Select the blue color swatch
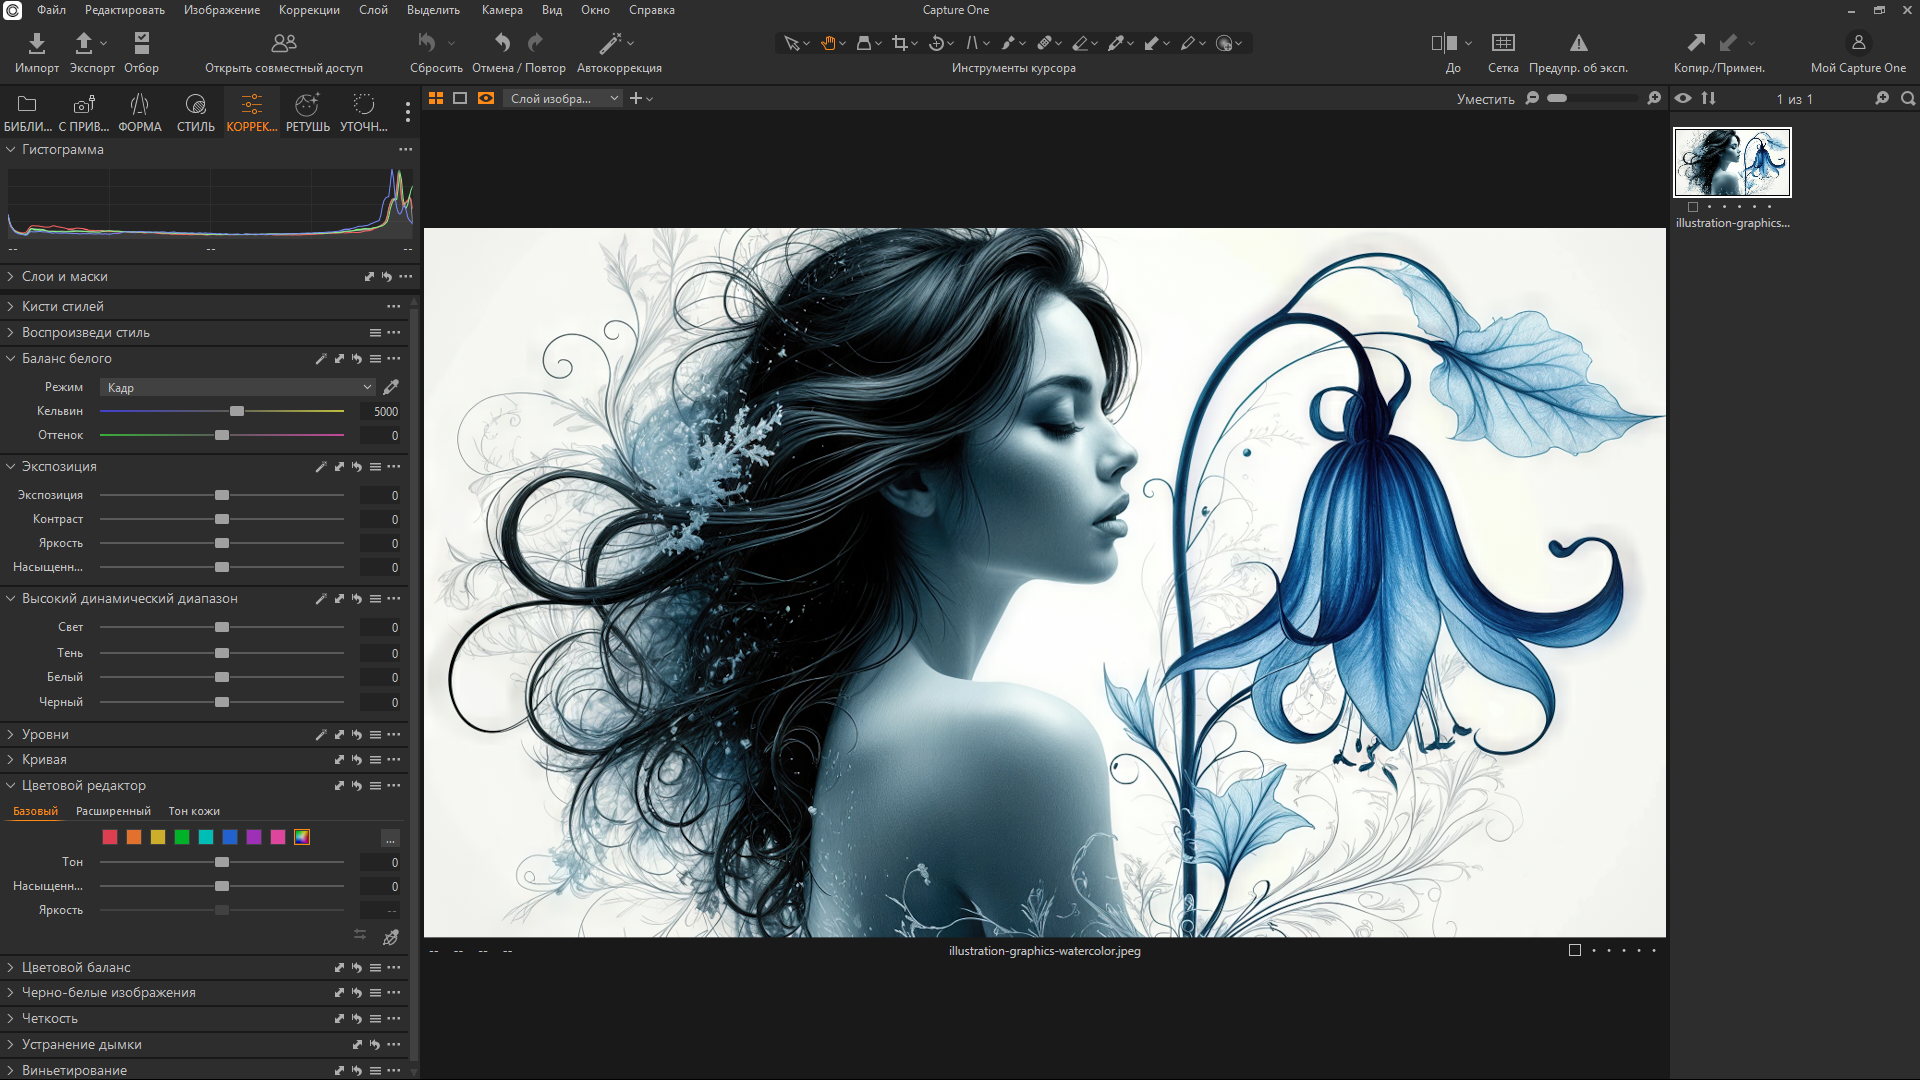The image size is (1920, 1080). (230, 837)
